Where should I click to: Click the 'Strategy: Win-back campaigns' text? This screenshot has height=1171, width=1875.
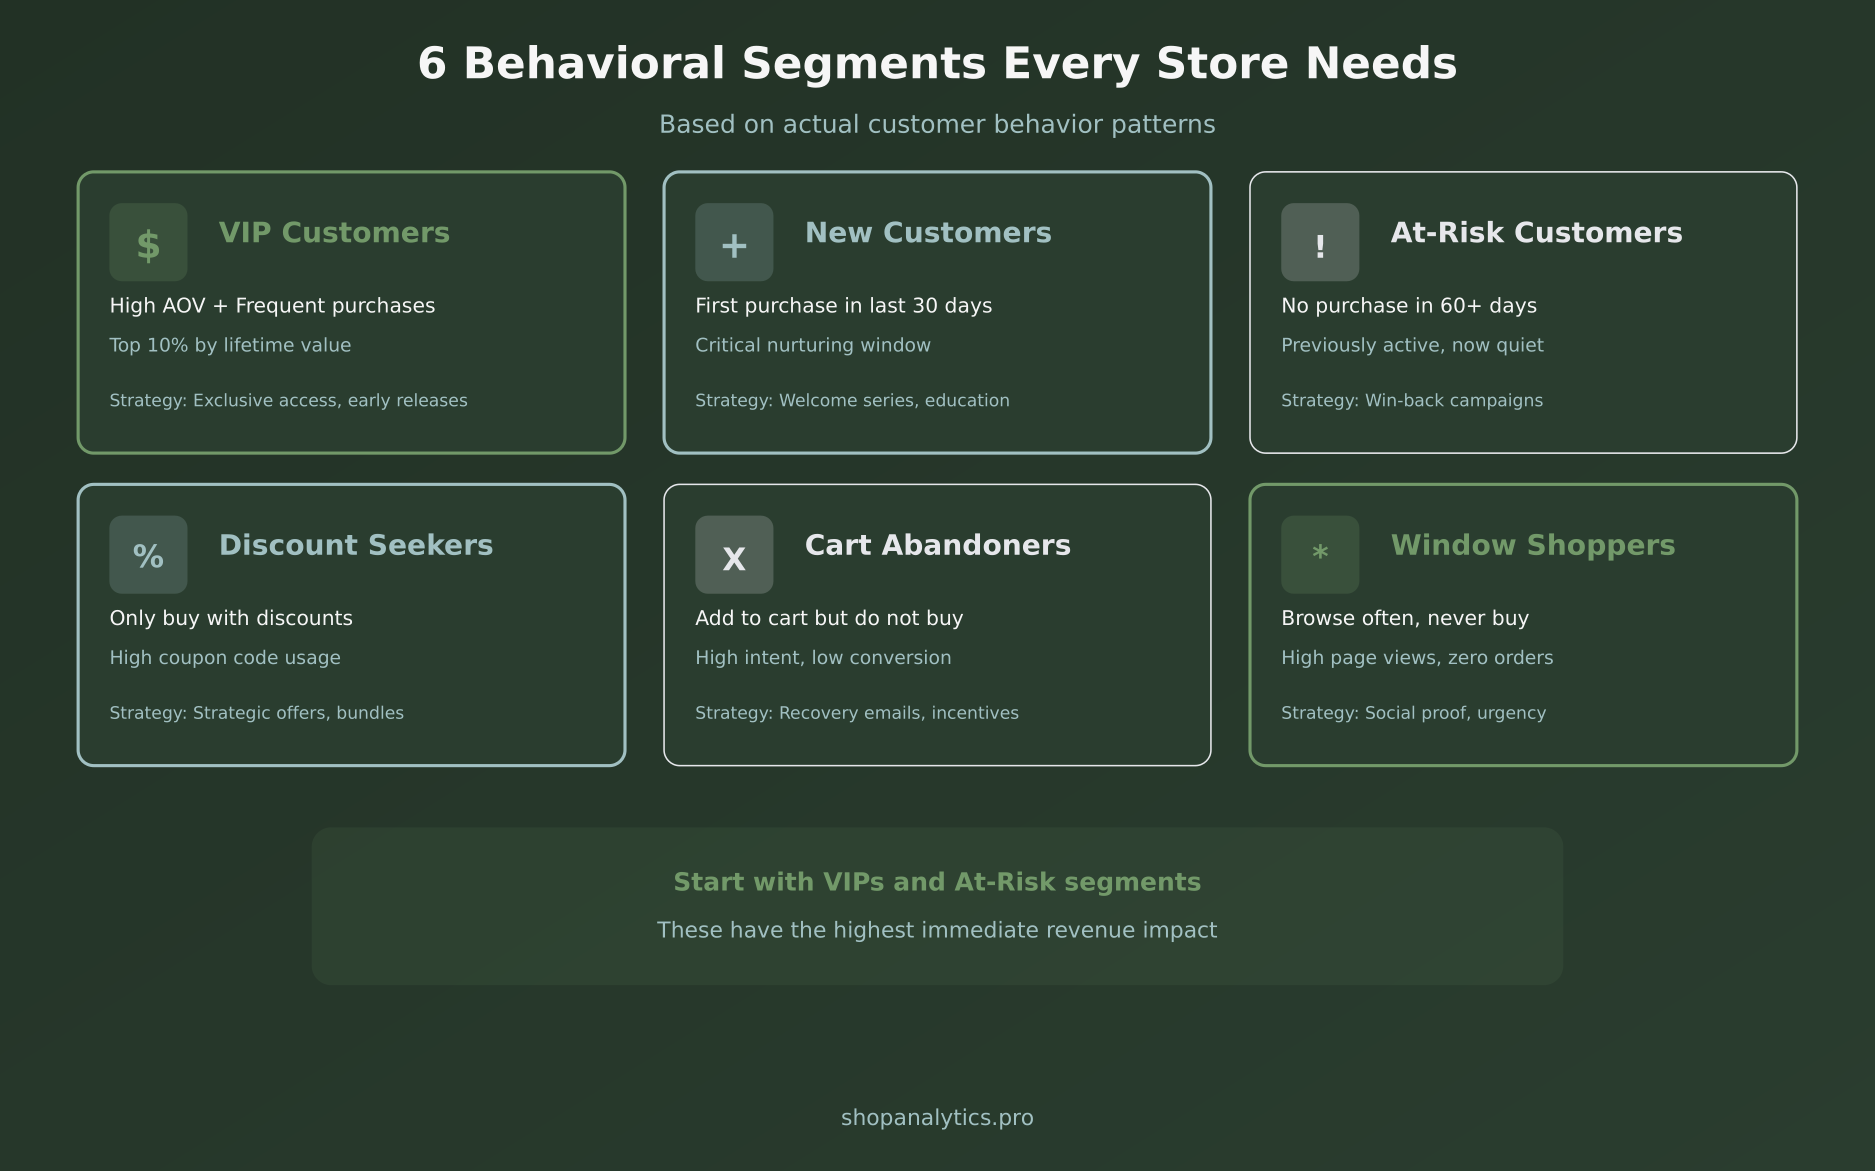tap(1412, 400)
